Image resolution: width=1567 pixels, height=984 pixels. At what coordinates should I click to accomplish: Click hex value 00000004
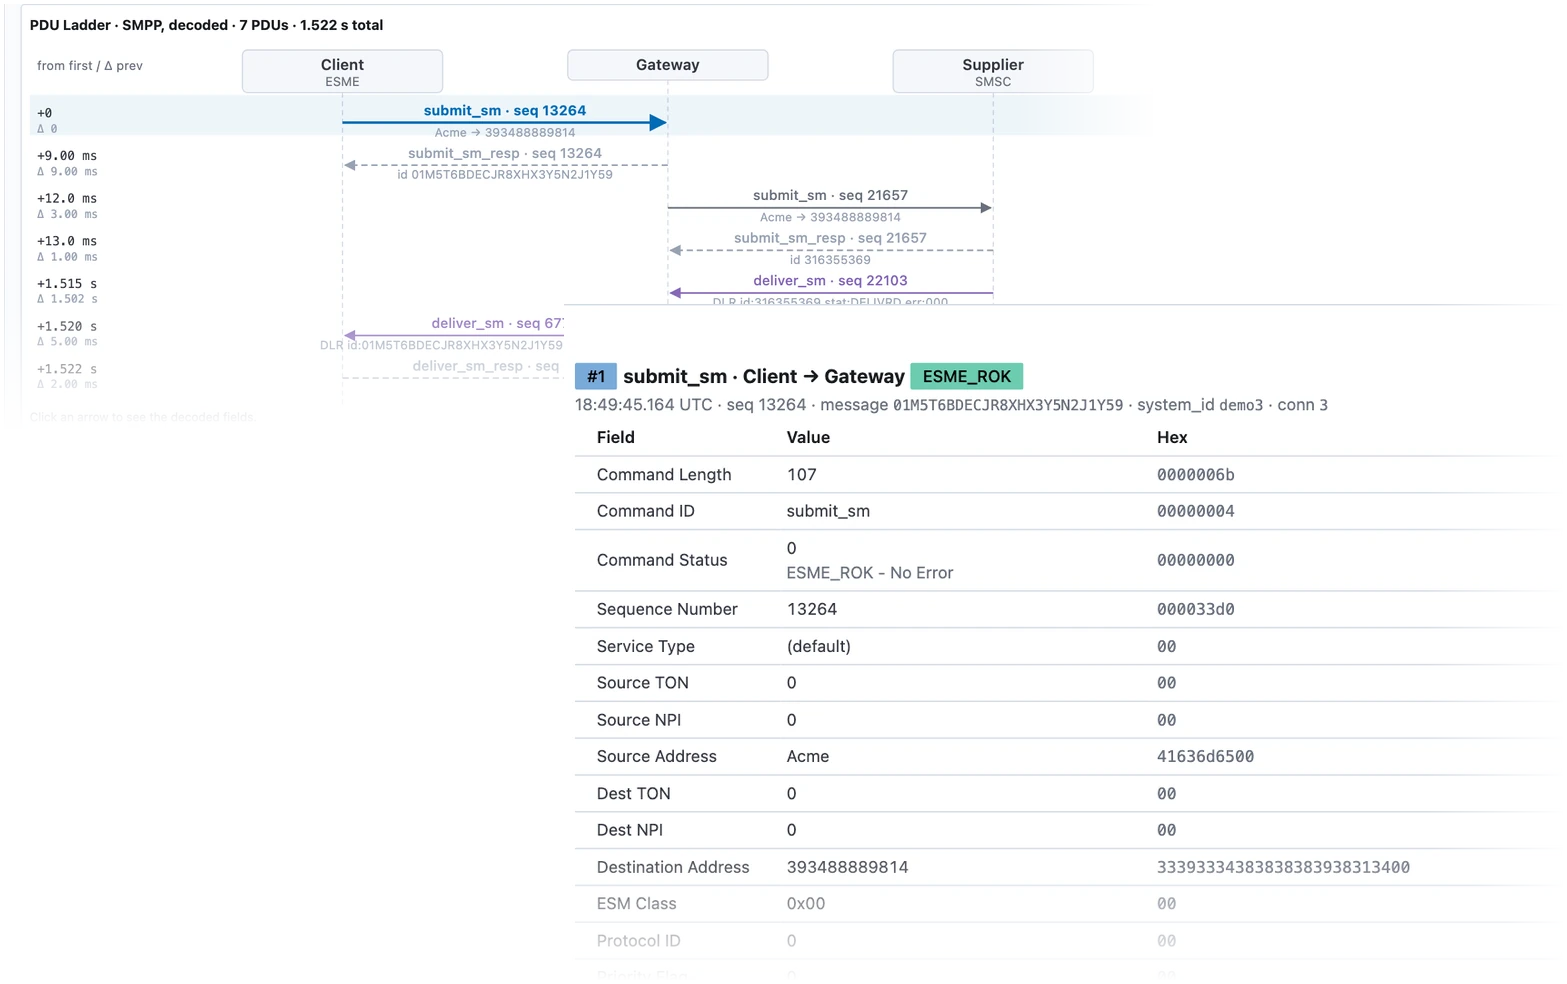coord(1196,511)
